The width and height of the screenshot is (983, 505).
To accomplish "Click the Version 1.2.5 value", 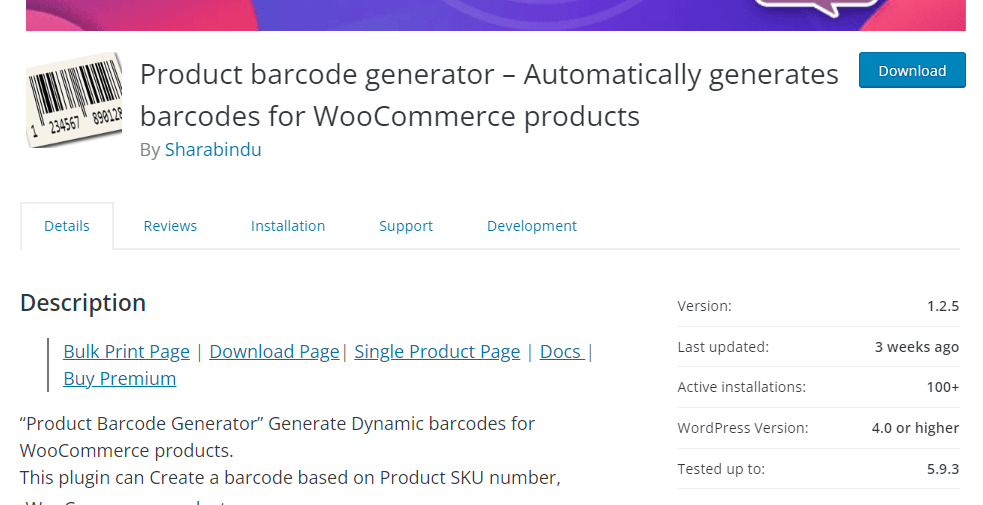I will coord(943,306).
